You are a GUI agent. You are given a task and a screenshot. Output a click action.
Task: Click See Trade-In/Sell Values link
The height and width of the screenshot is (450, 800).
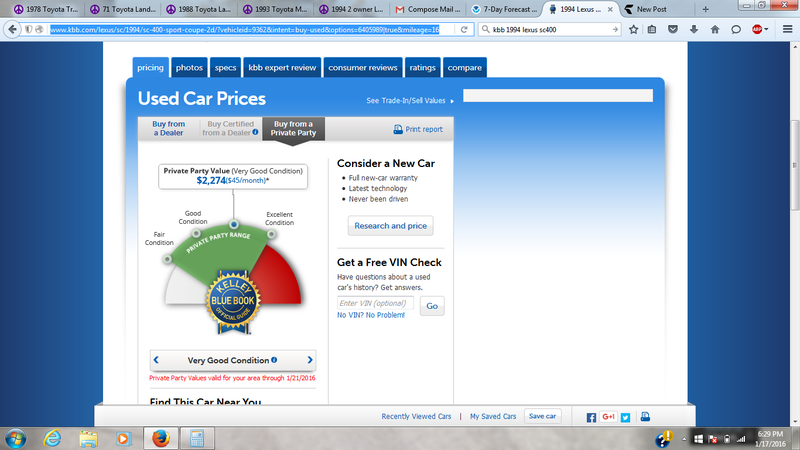point(410,101)
